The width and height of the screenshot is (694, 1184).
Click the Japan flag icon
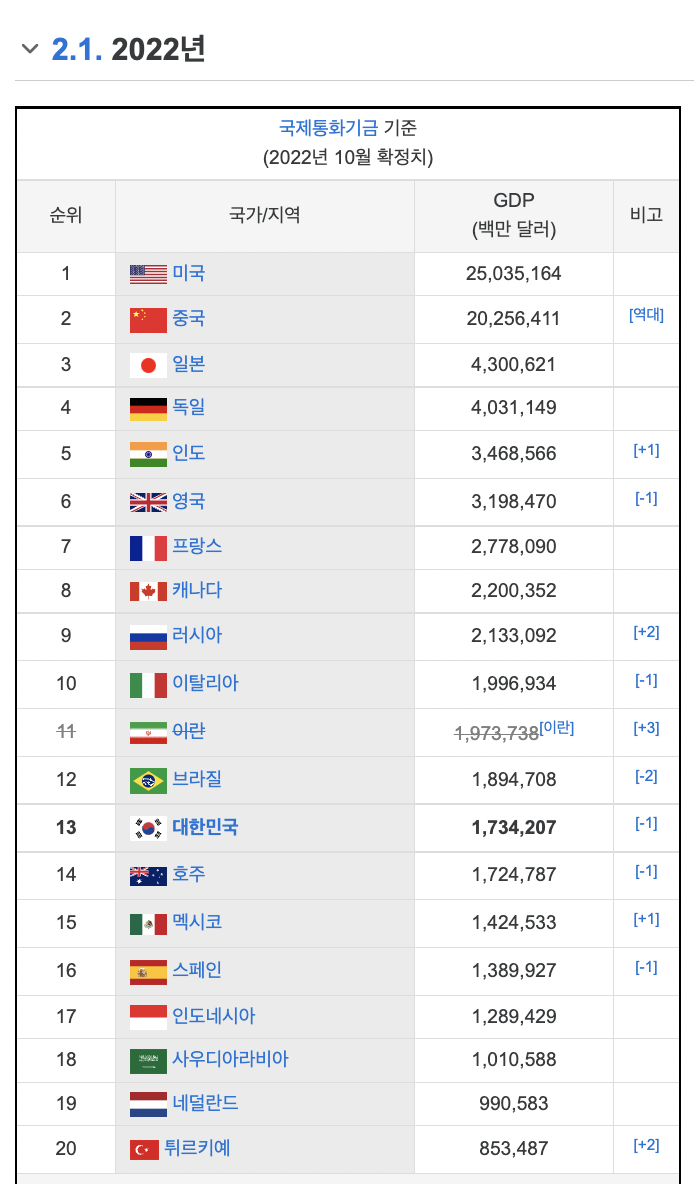pyautogui.click(x=148, y=365)
